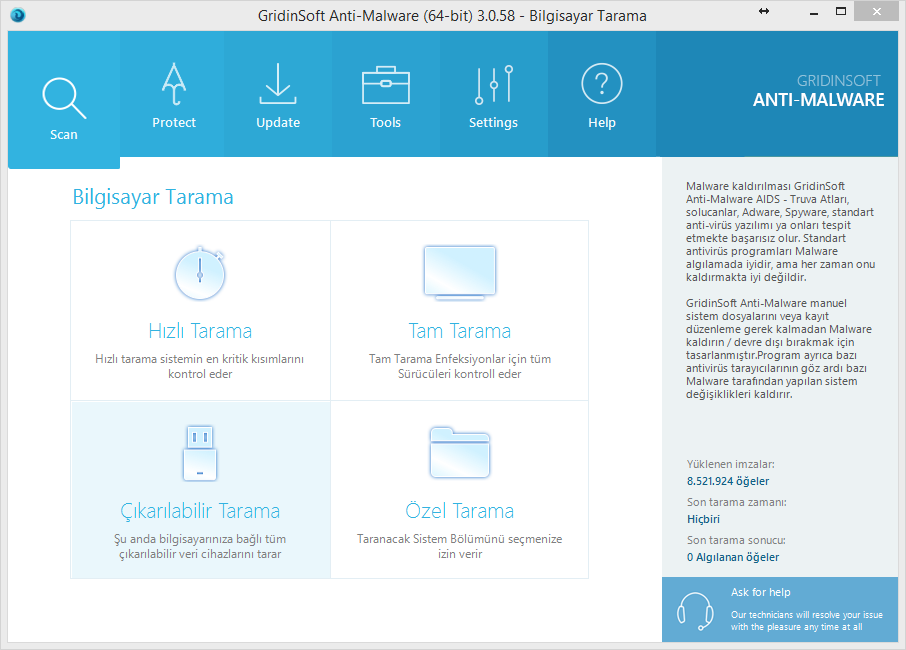
Task: Click 'Our technicians will resolve your issue' text
Action: (x=807, y=621)
